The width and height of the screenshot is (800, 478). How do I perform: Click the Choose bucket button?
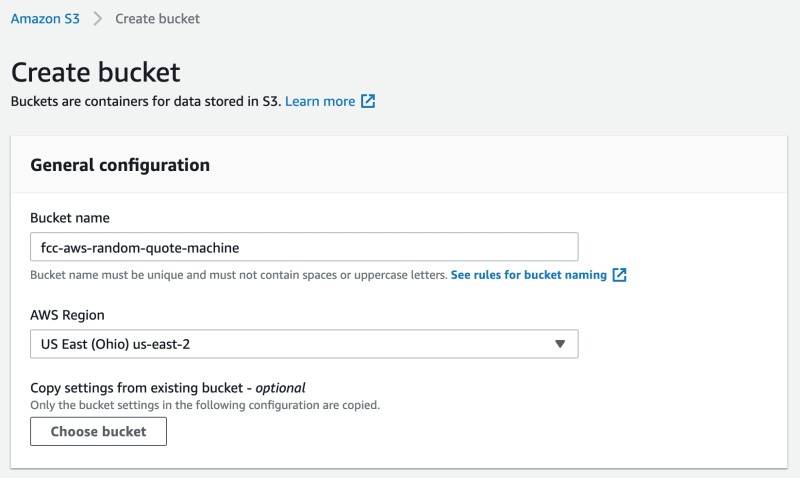tap(98, 432)
